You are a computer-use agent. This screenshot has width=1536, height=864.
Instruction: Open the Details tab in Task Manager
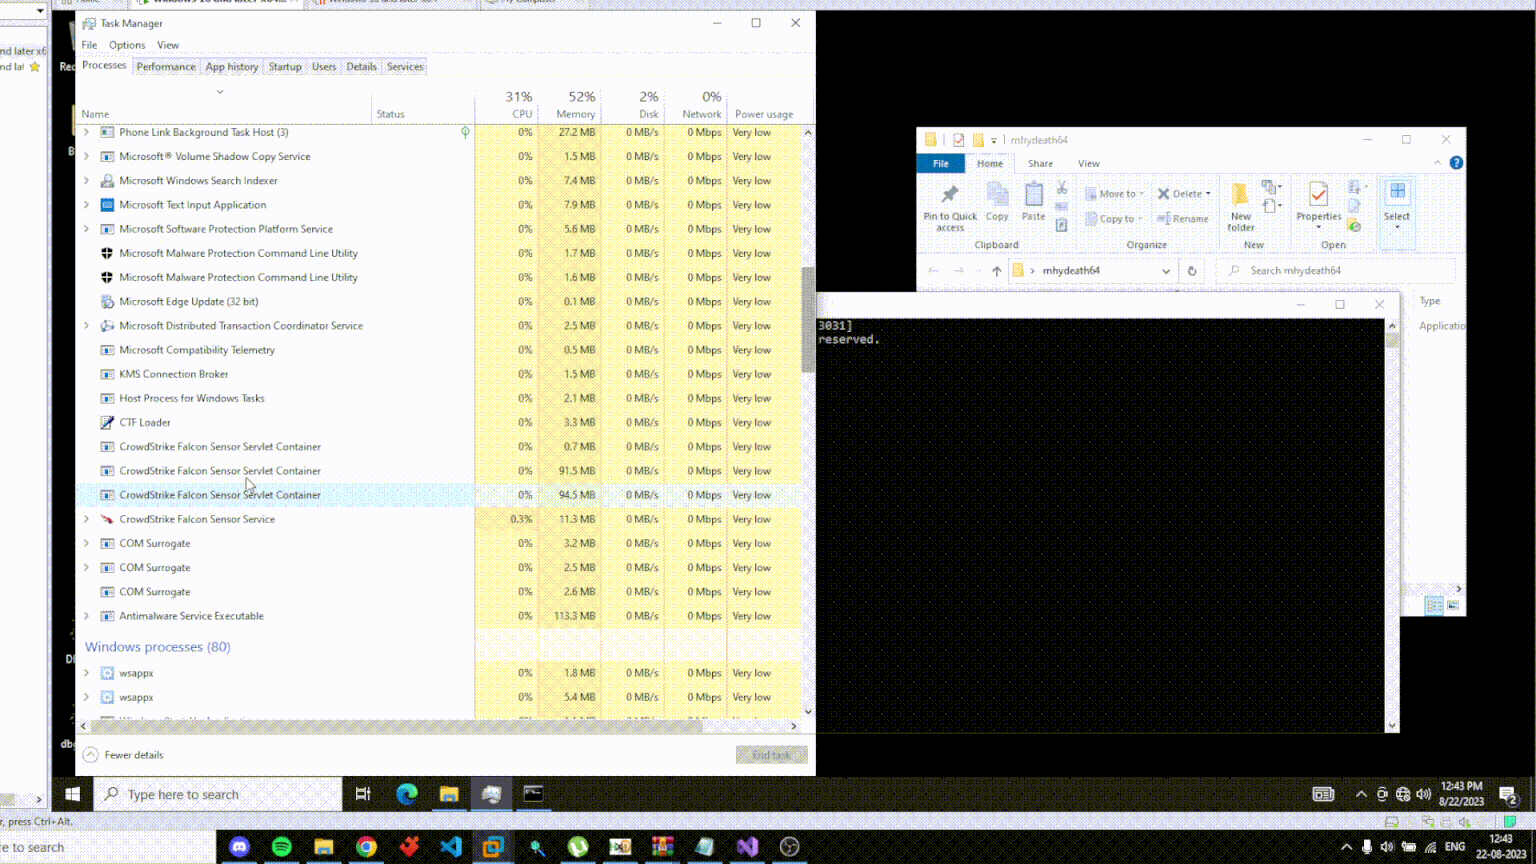click(361, 67)
